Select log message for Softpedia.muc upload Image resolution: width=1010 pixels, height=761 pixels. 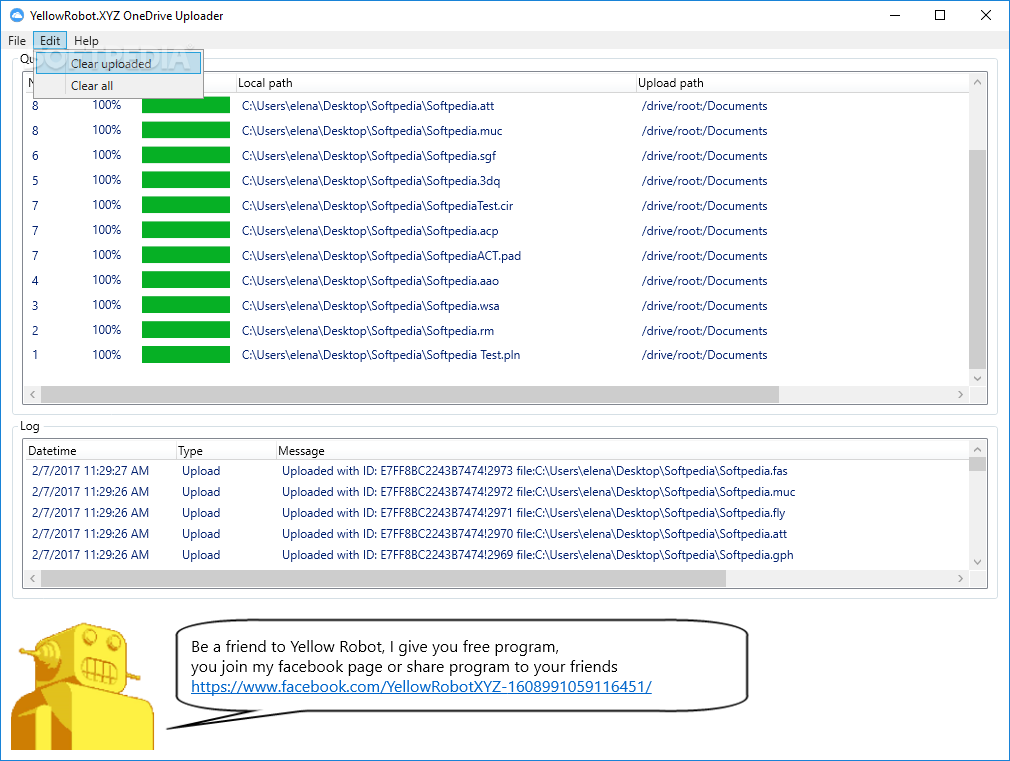pos(538,492)
